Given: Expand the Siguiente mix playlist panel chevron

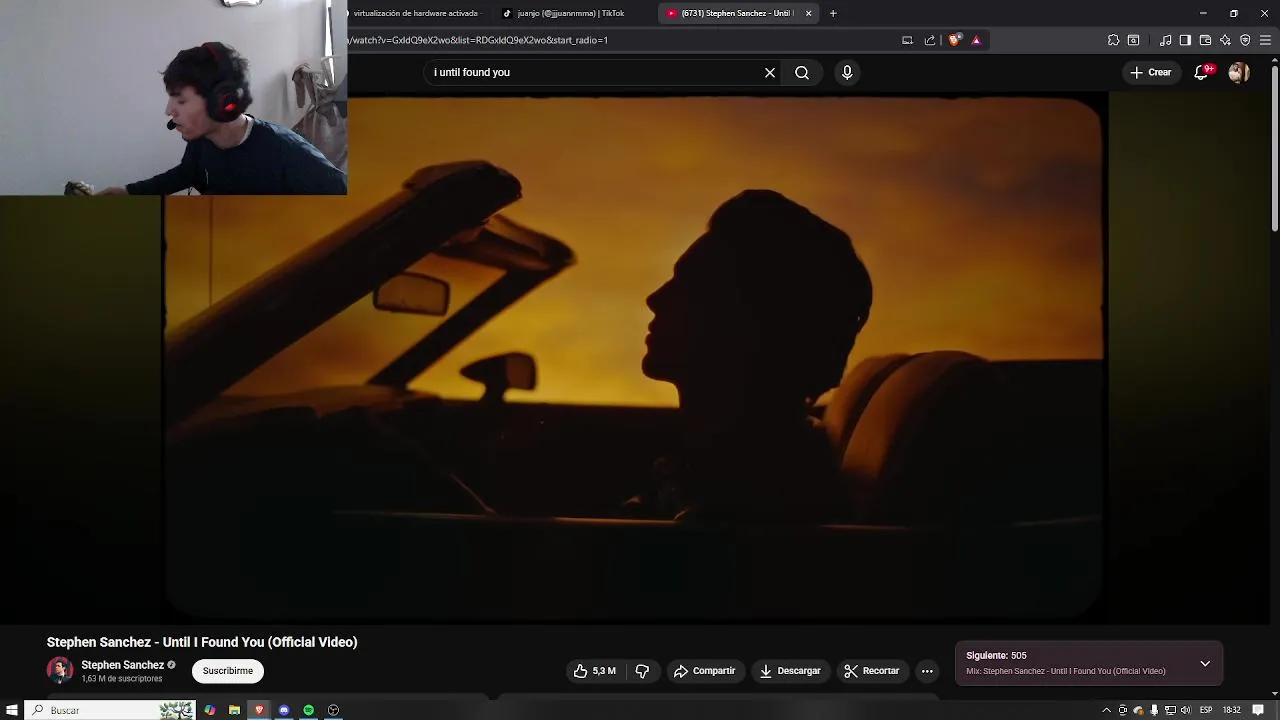Looking at the screenshot, I should [1205, 664].
